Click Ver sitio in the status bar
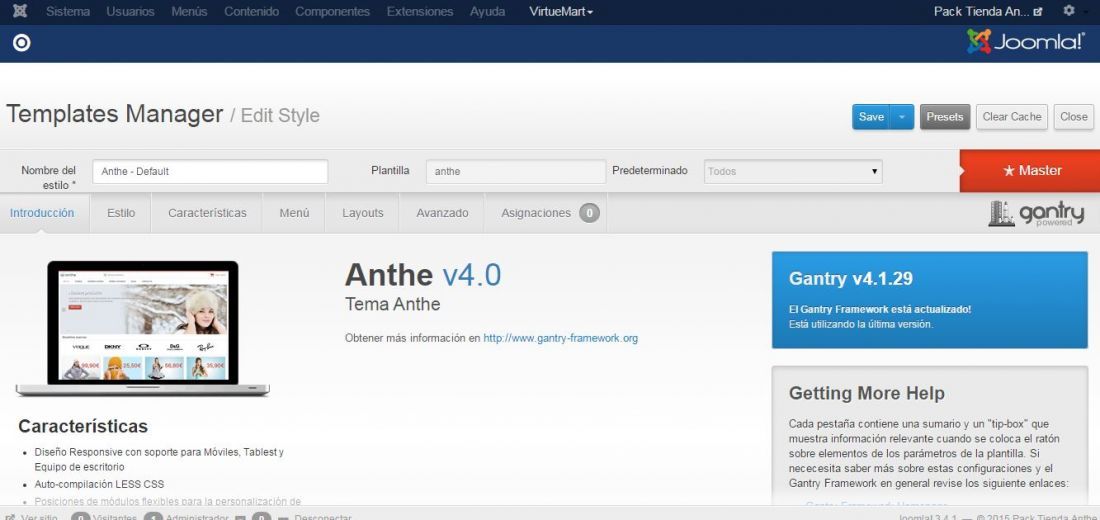This screenshot has width=1100, height=520. pos(32,518)
